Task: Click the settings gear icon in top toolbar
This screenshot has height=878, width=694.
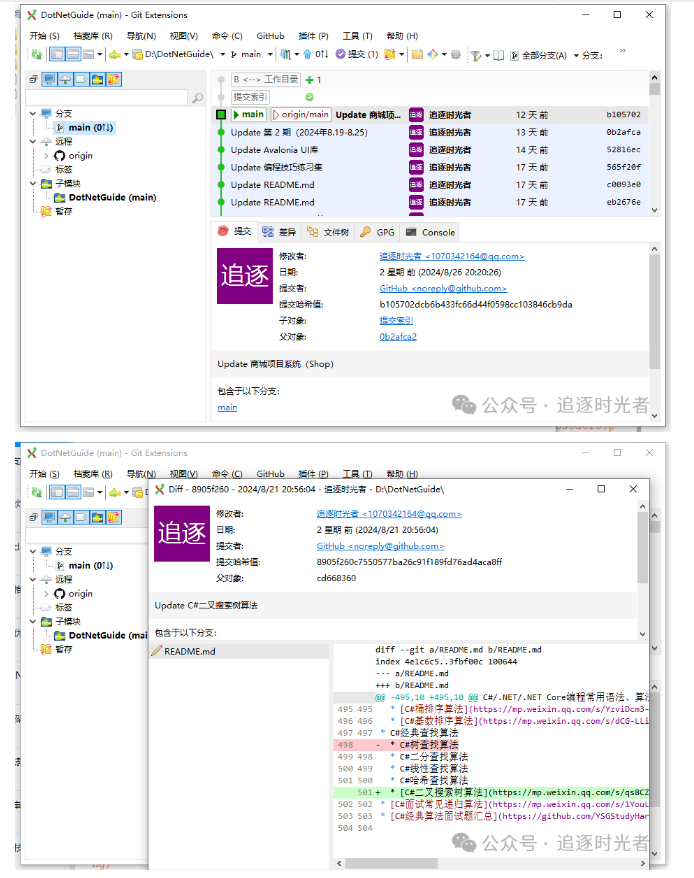Action: point(456,54)
